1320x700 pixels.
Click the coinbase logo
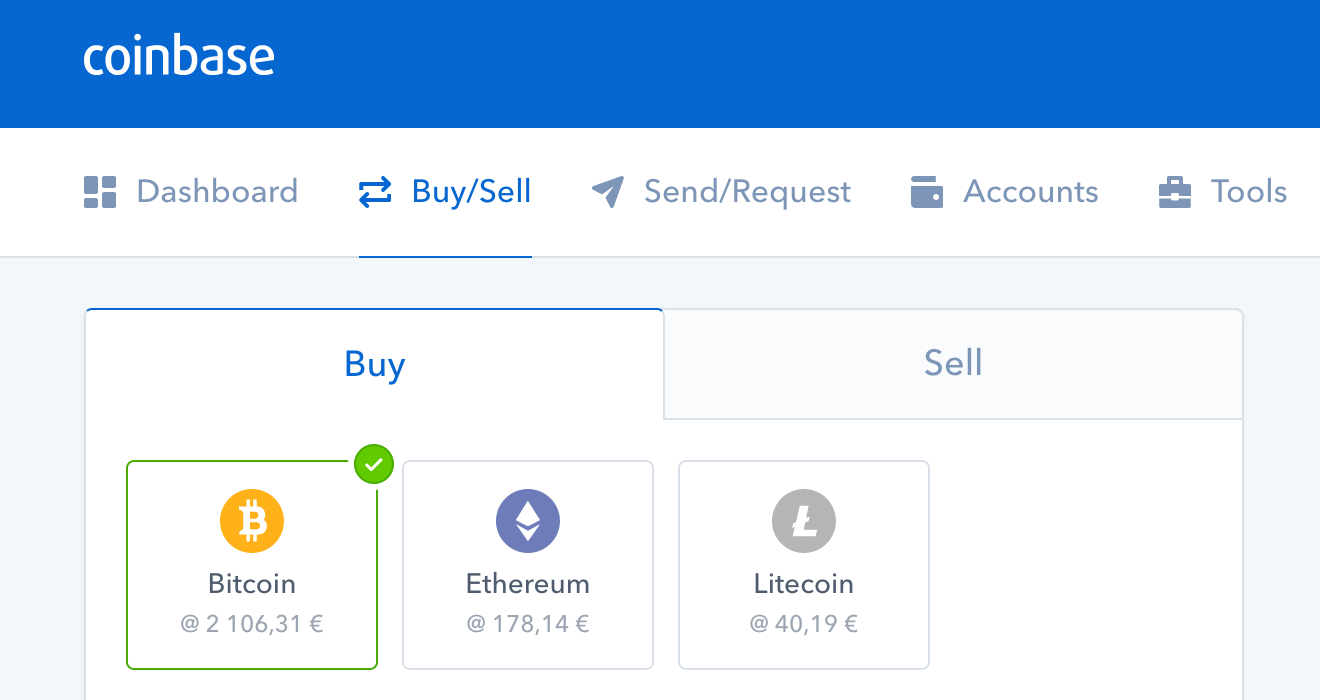179,57
